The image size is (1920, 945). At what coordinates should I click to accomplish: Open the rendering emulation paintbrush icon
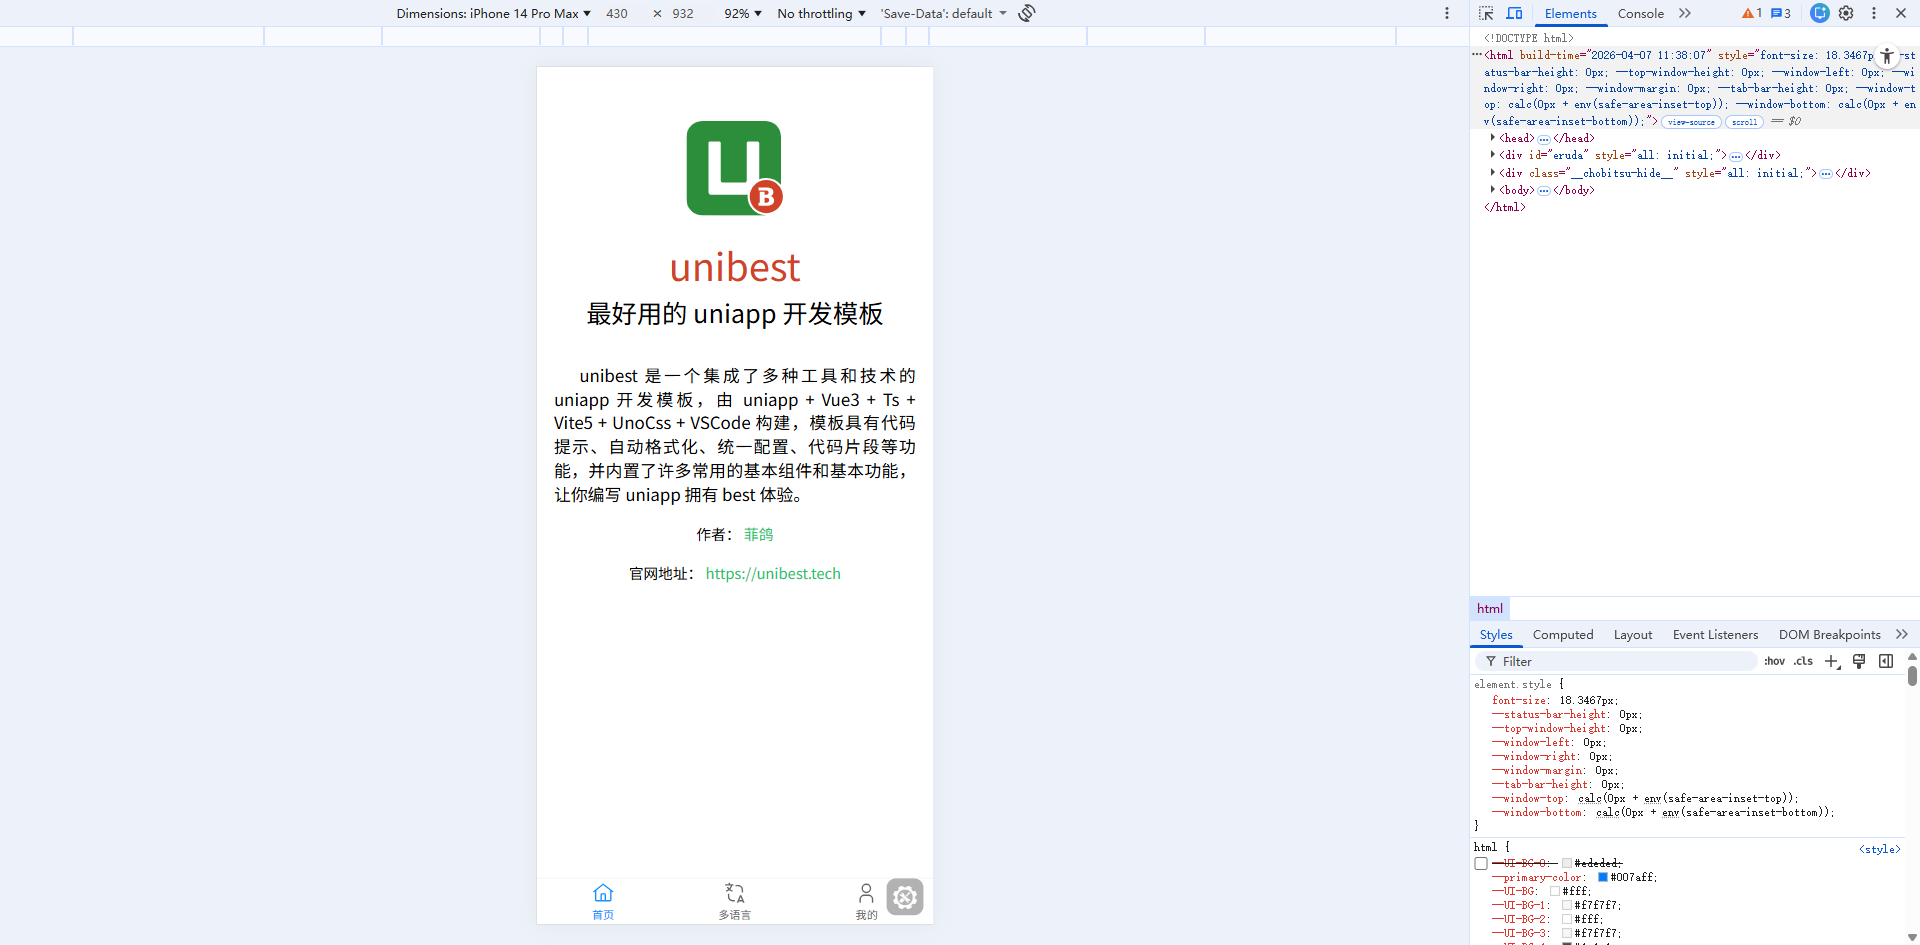[x=1859, y=661]
